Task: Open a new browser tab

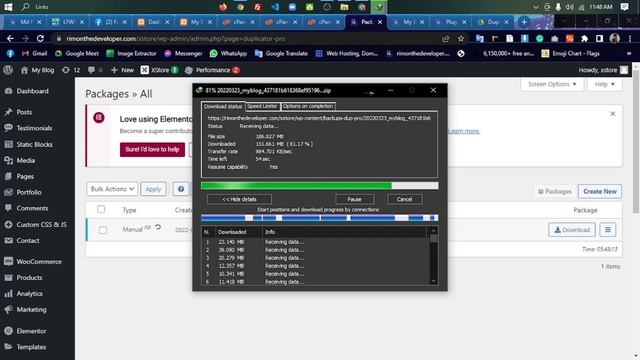Action: coord(524,22)
